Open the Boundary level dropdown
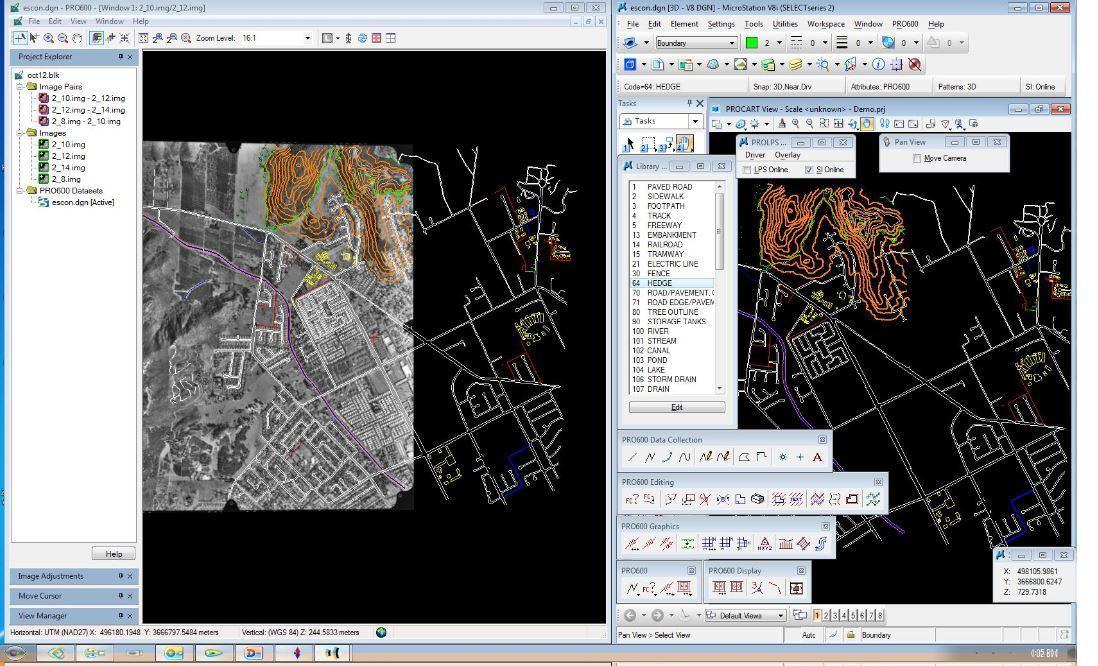 [730, 43]
